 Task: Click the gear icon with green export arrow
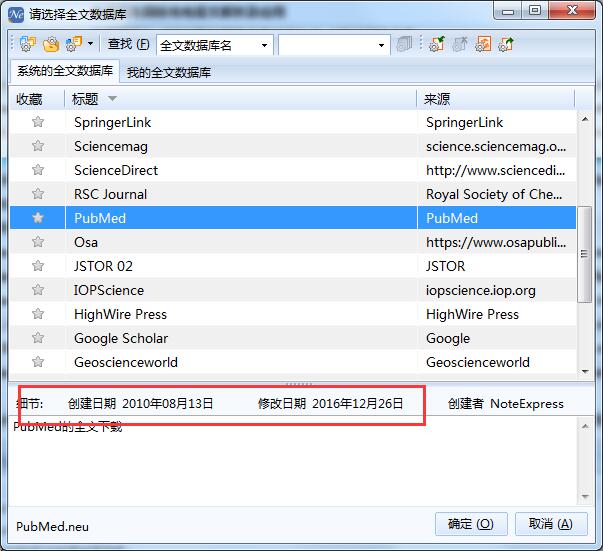(506, 44)
